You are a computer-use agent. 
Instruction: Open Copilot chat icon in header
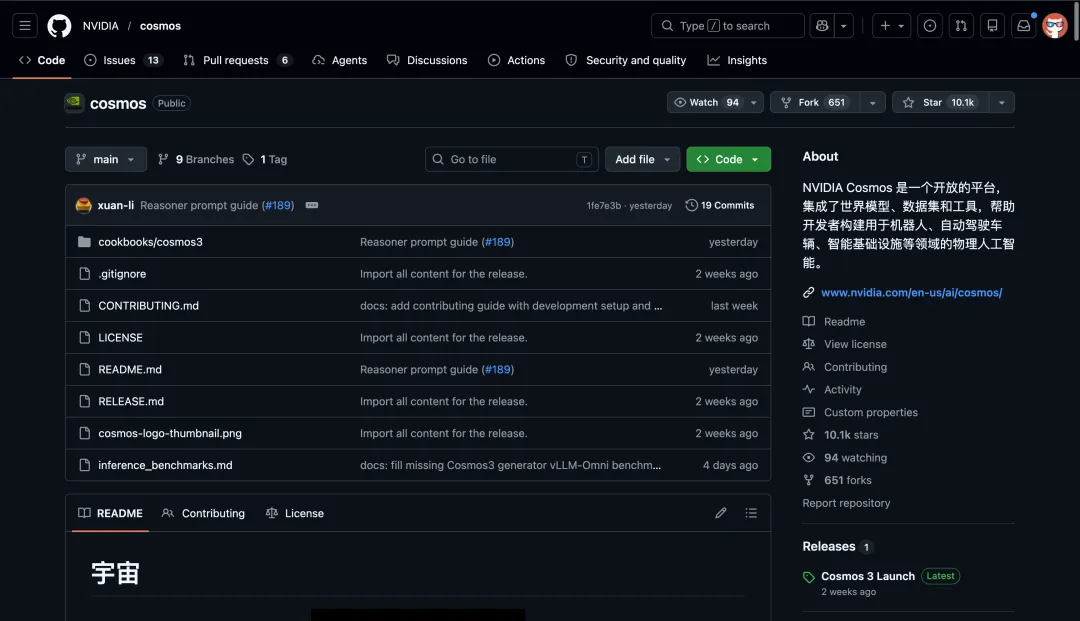click(x=822, y=26)
